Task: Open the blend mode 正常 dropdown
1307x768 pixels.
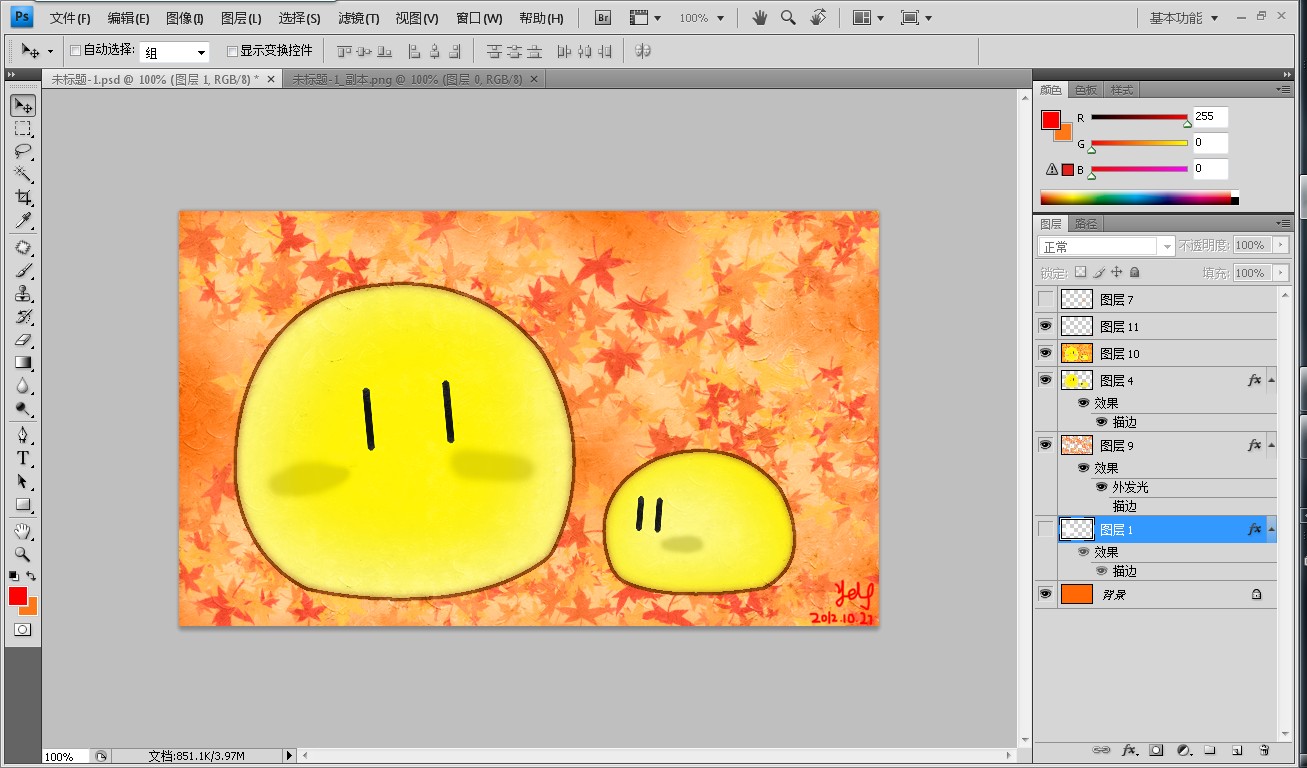Action: coord(1105,246)
